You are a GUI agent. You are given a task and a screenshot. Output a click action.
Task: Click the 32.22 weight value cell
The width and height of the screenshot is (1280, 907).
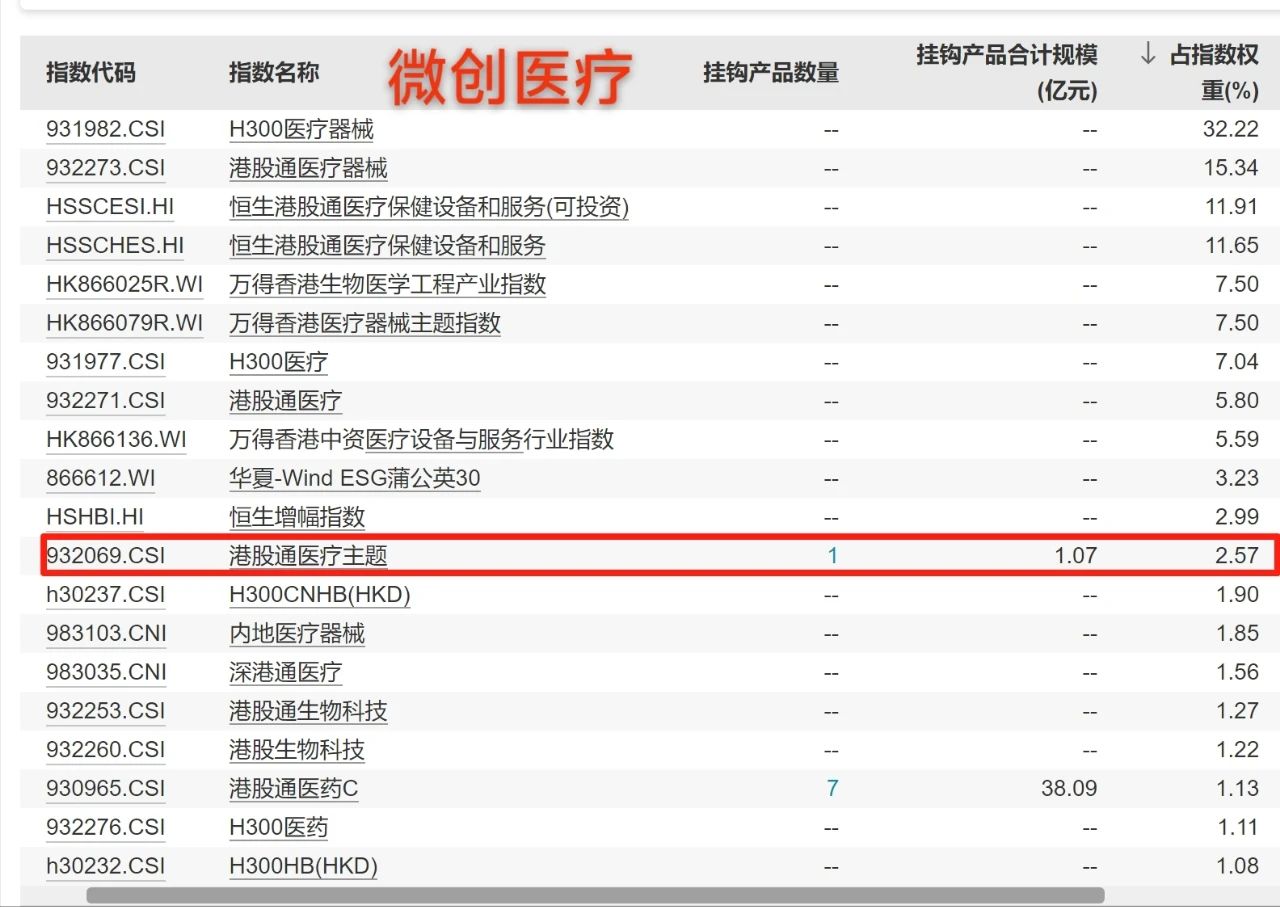[1231, 129]
